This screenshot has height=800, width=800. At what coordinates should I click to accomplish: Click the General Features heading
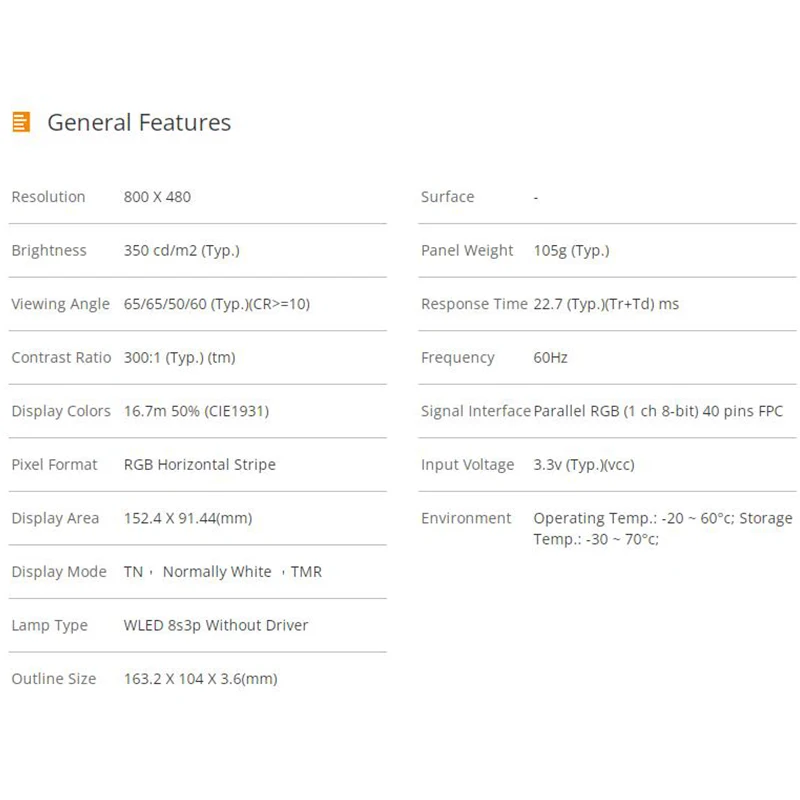tap(139, 123)
